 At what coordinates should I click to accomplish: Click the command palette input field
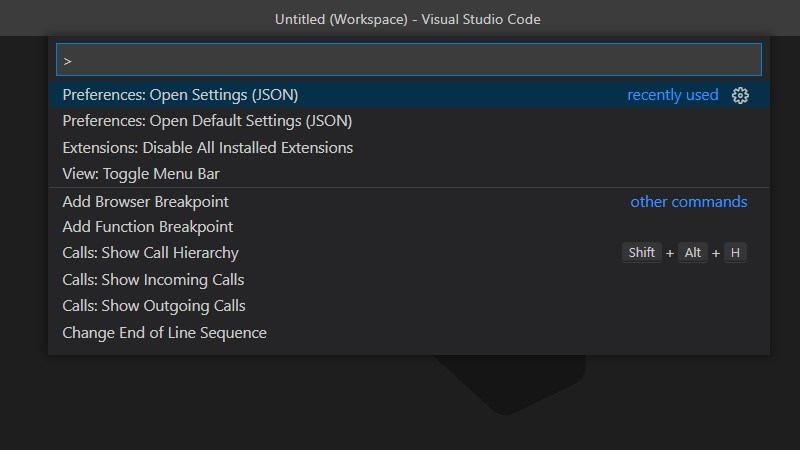tap(408, 60)
